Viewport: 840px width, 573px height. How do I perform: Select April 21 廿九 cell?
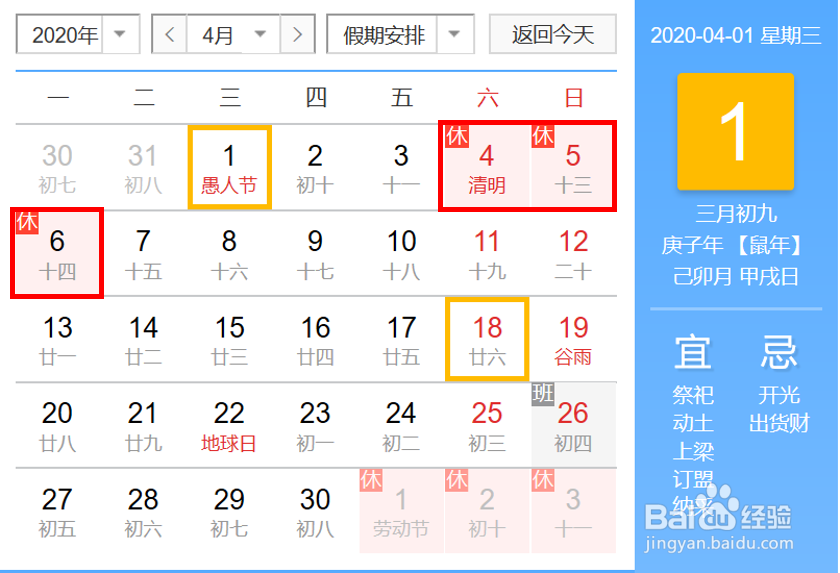pyautogui.click(x=143, y=426)
